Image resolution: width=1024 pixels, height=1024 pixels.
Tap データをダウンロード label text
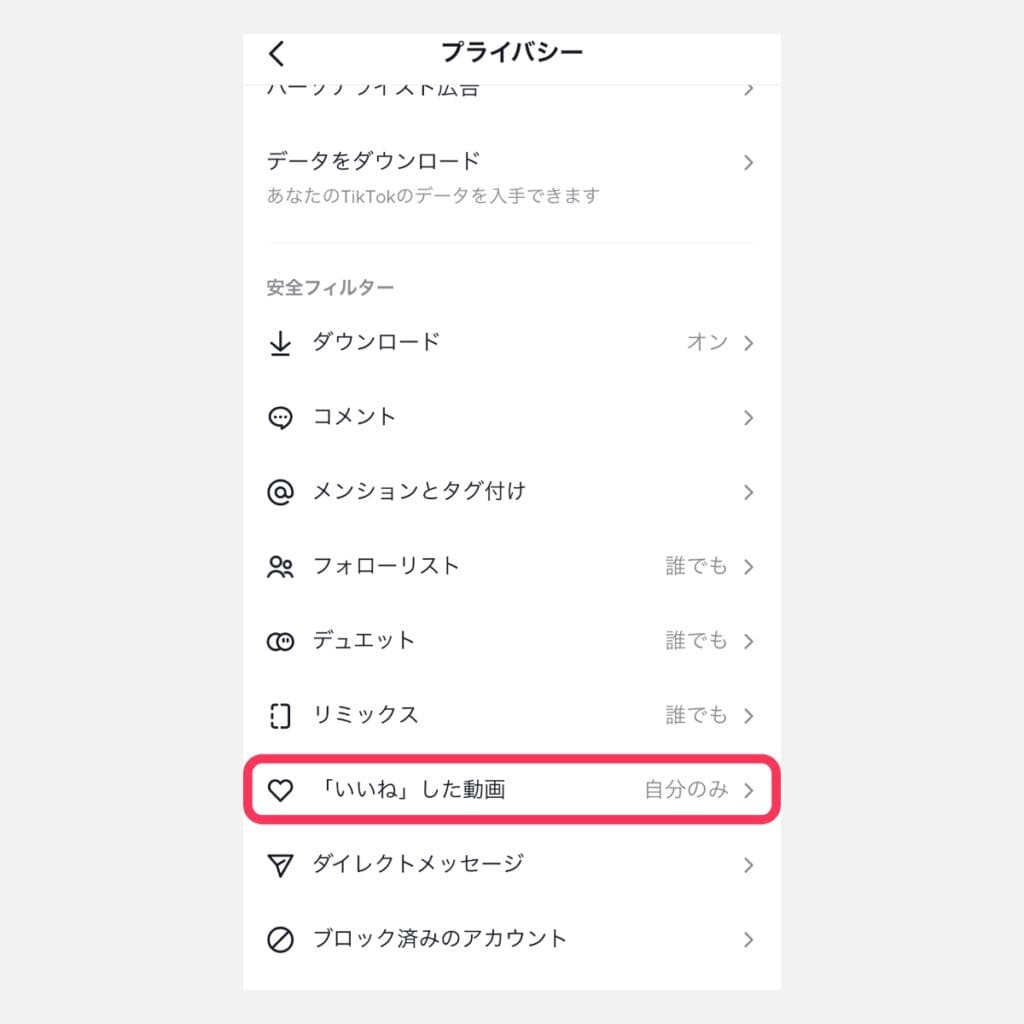click(x=373, y=160)
